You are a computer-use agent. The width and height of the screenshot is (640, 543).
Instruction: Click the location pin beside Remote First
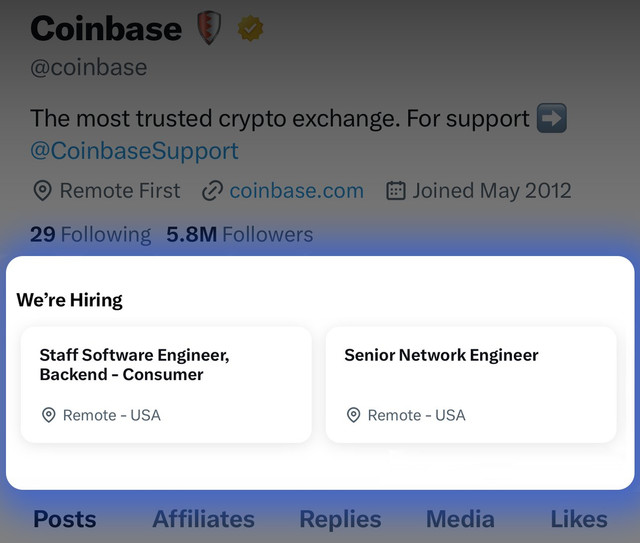(x=42, y=191)
